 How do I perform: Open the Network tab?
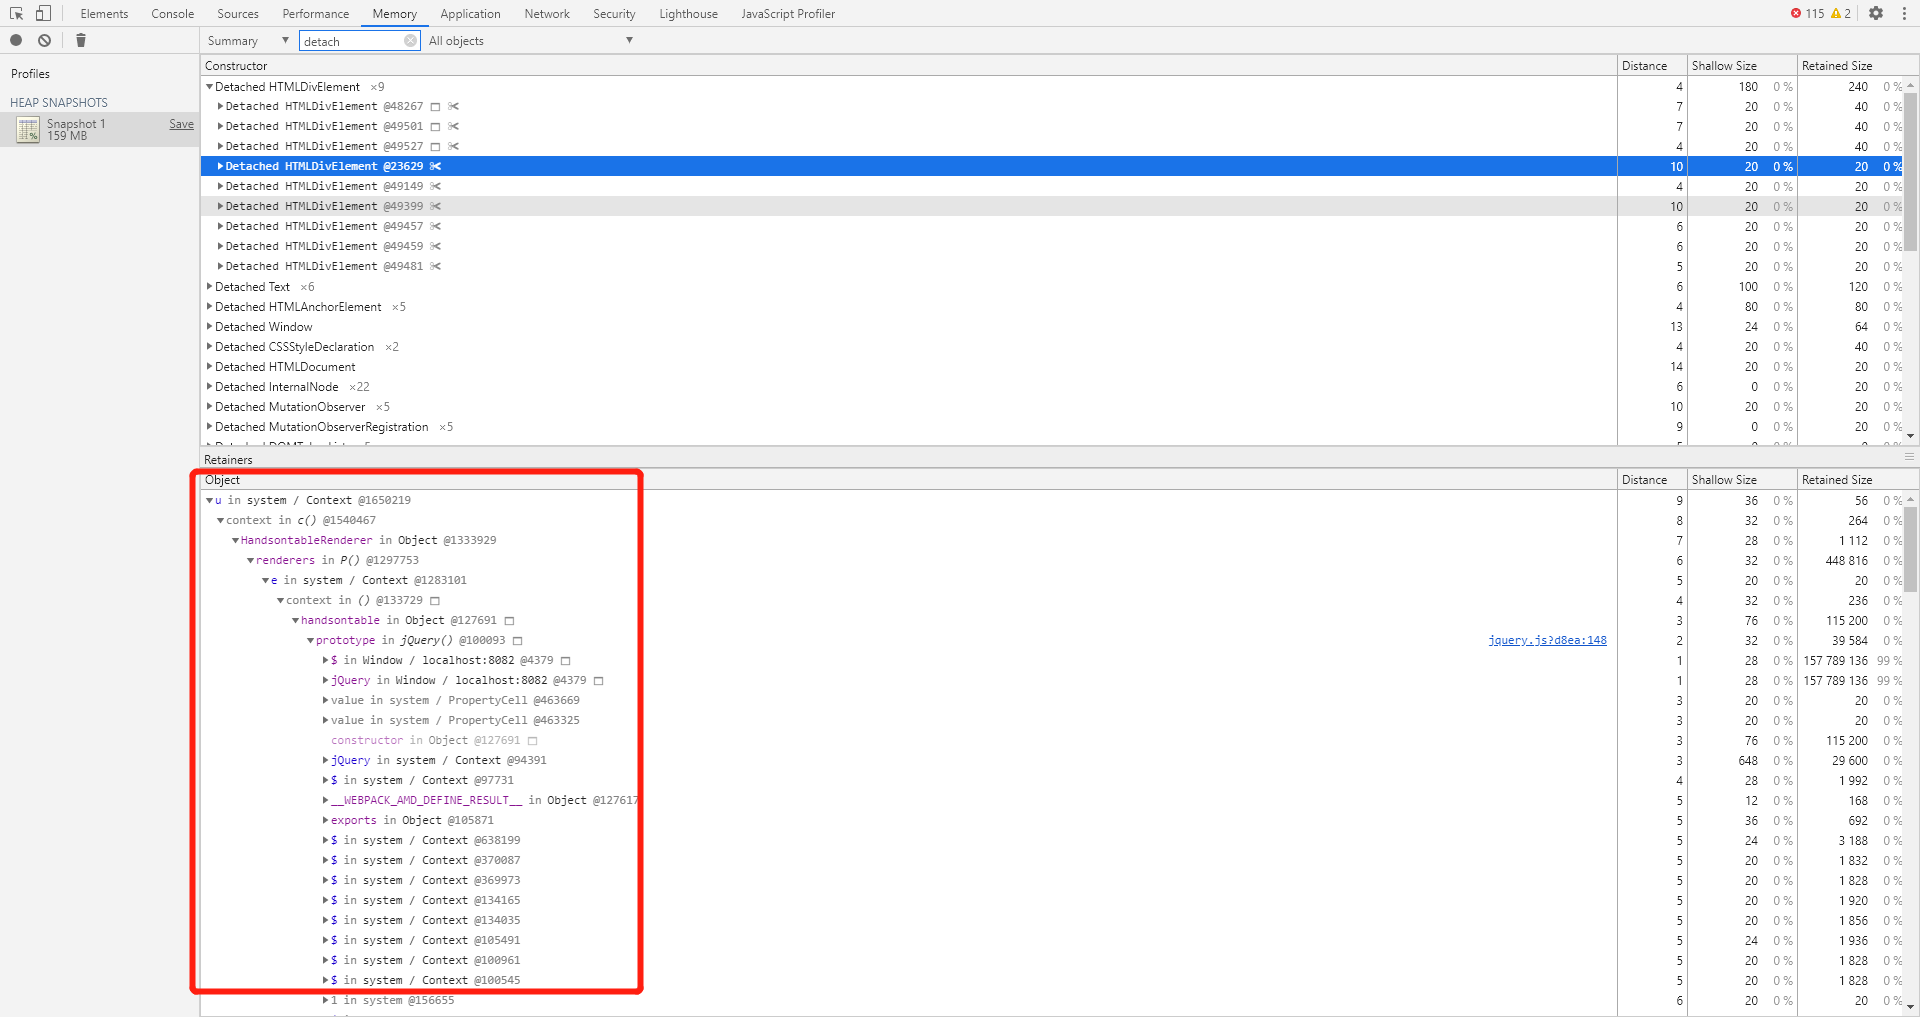(547, 14)
